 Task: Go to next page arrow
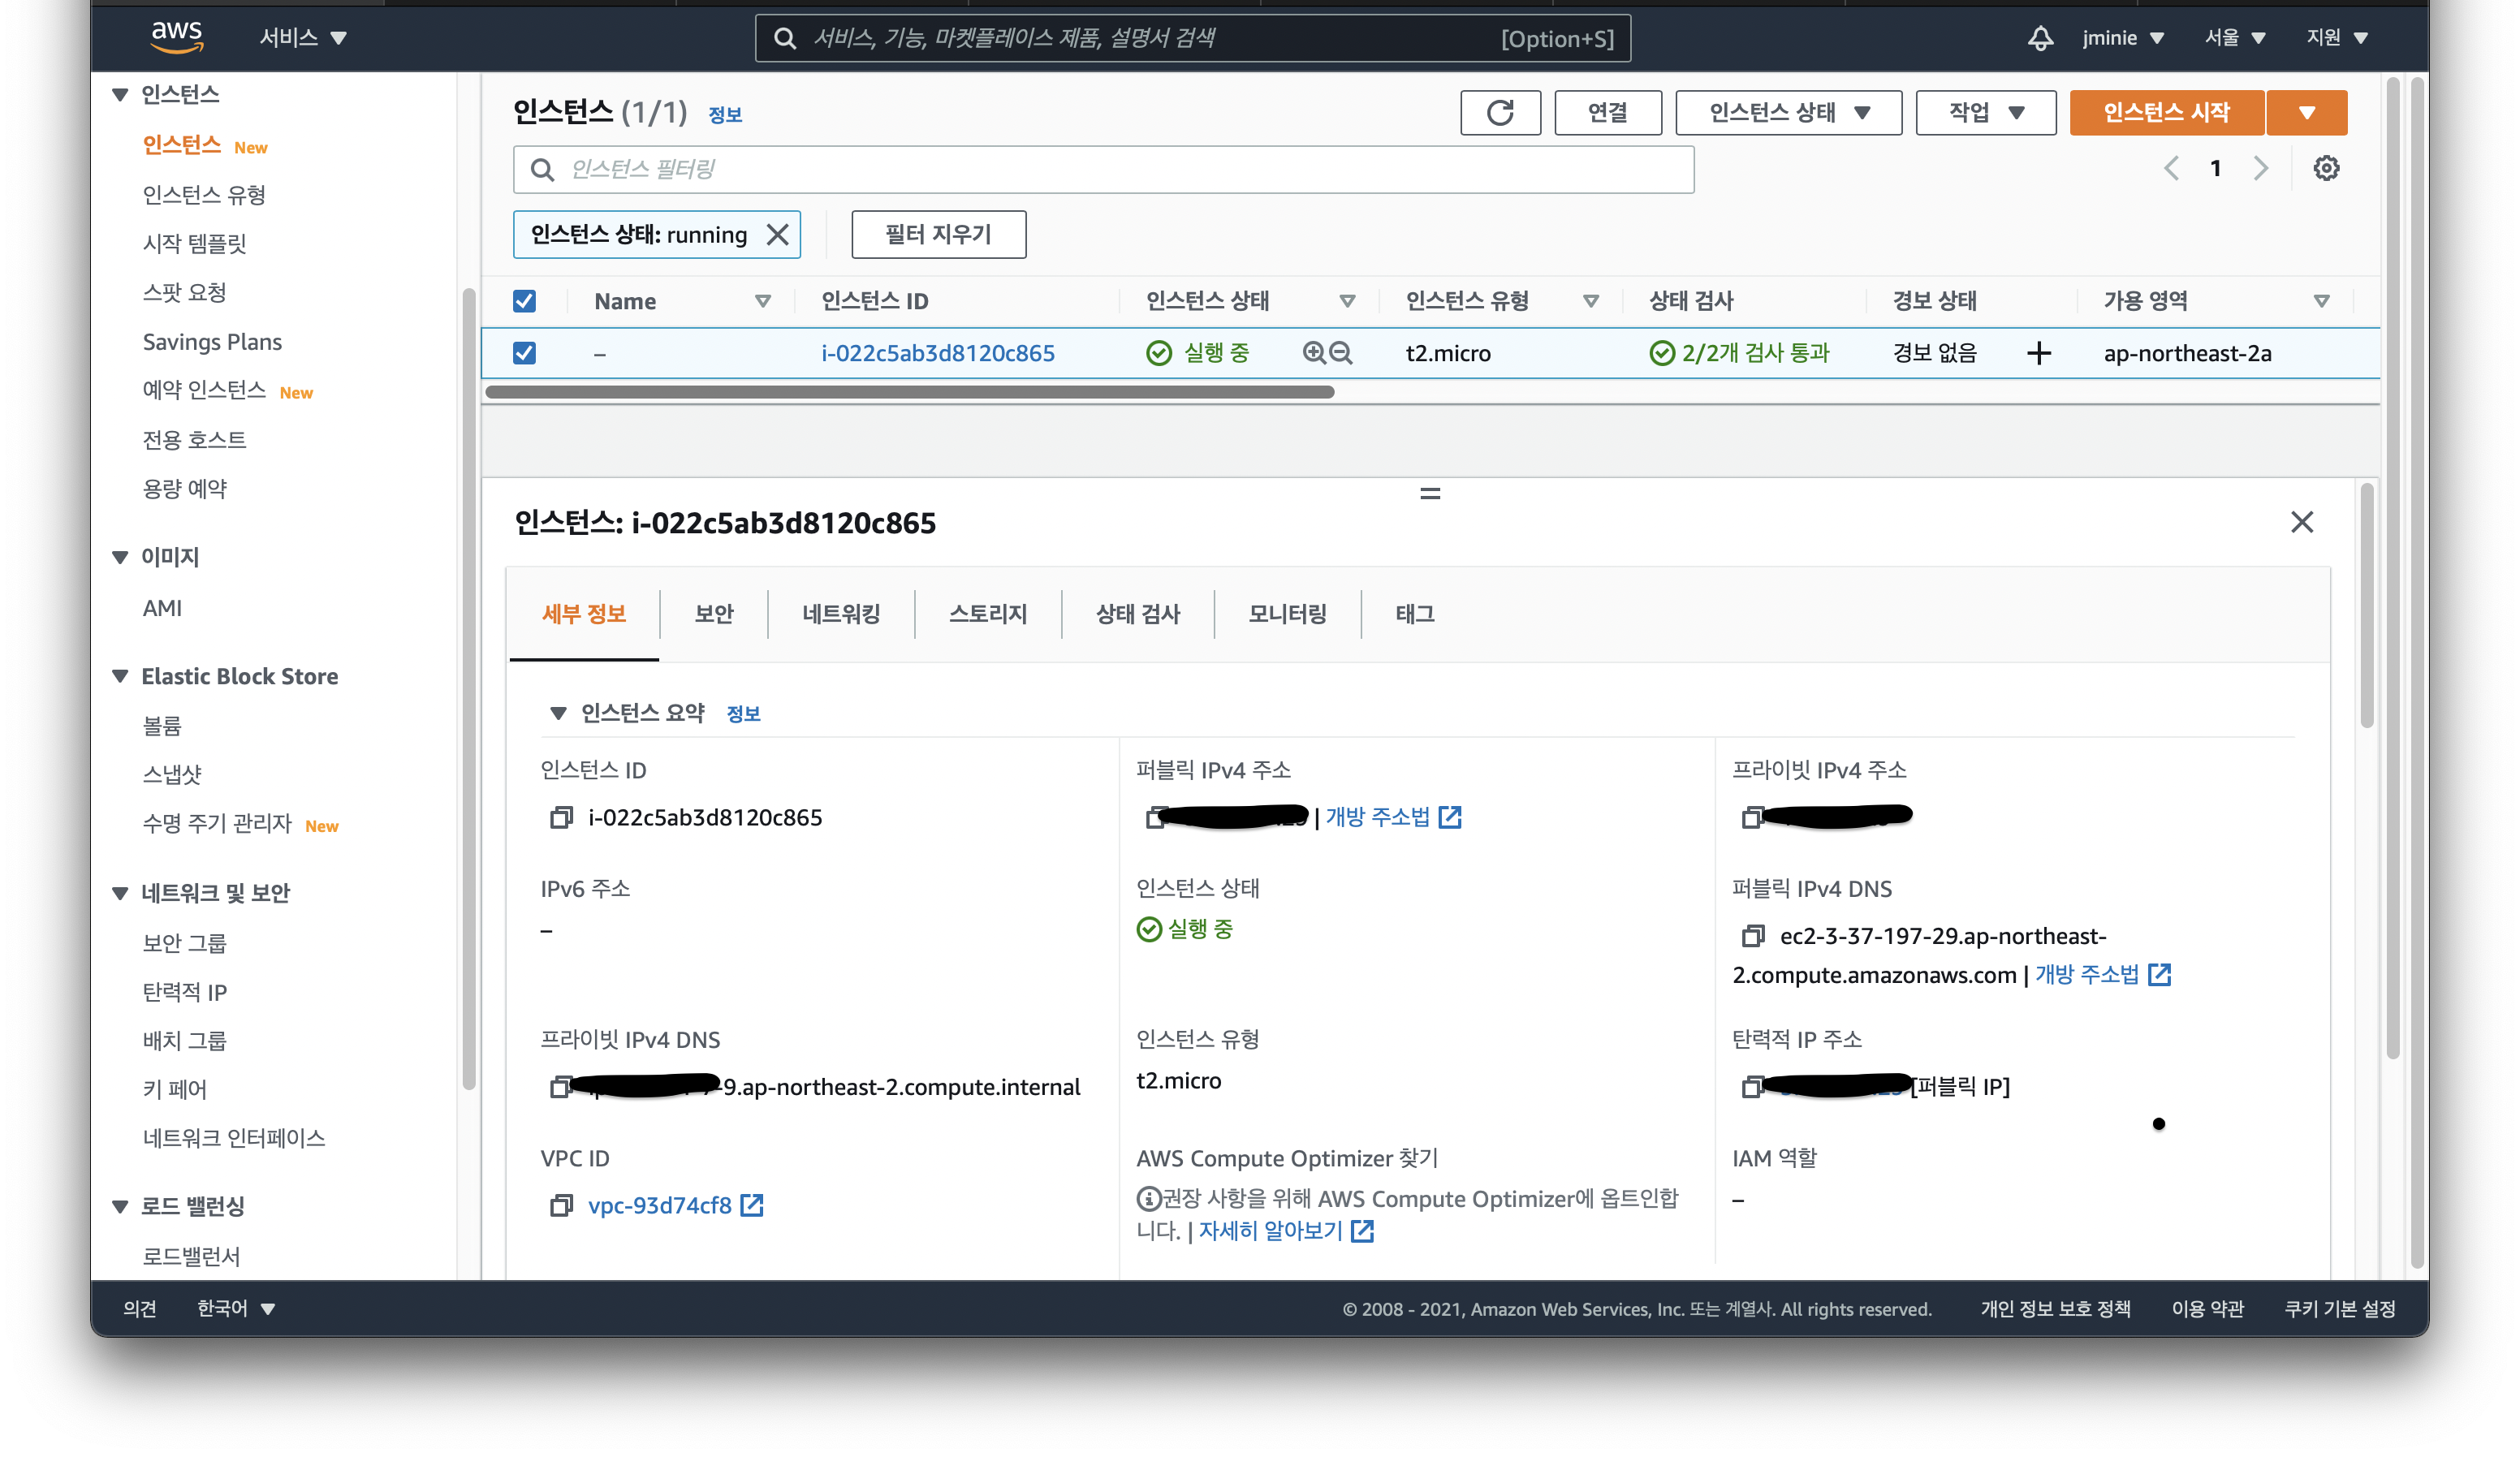[x=2261, y=168]
